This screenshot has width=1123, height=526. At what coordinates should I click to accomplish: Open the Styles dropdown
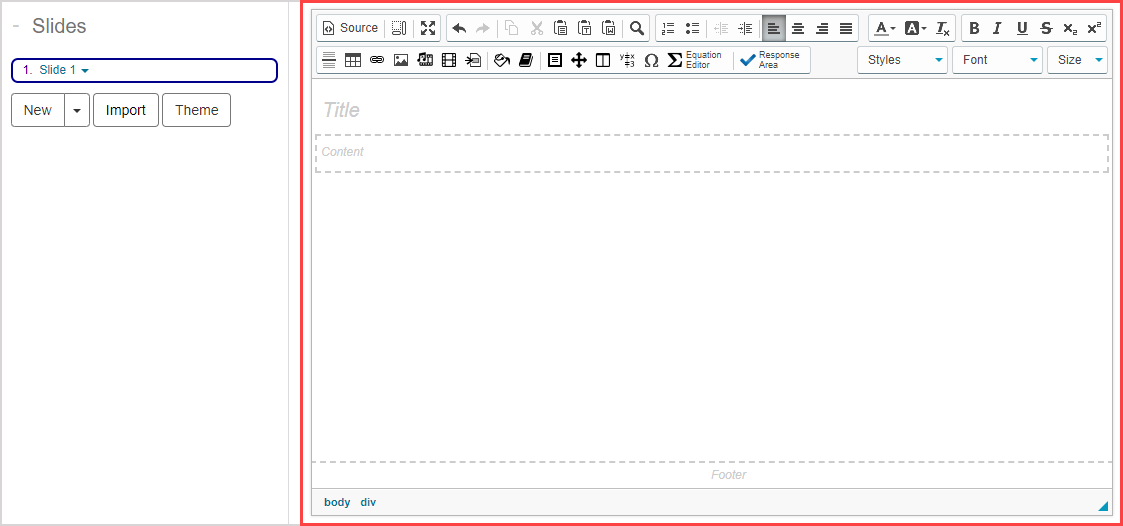[903, 60]
